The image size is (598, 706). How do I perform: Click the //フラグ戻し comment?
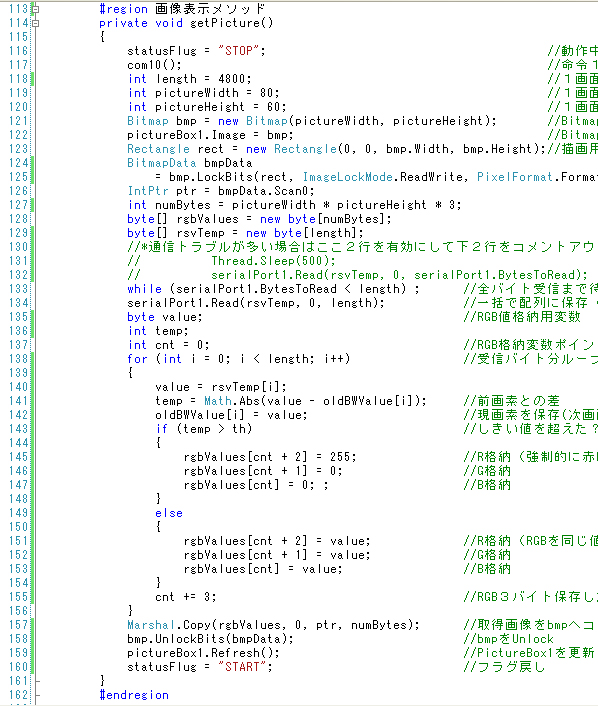pyautogui.click(x=504, y=667)
